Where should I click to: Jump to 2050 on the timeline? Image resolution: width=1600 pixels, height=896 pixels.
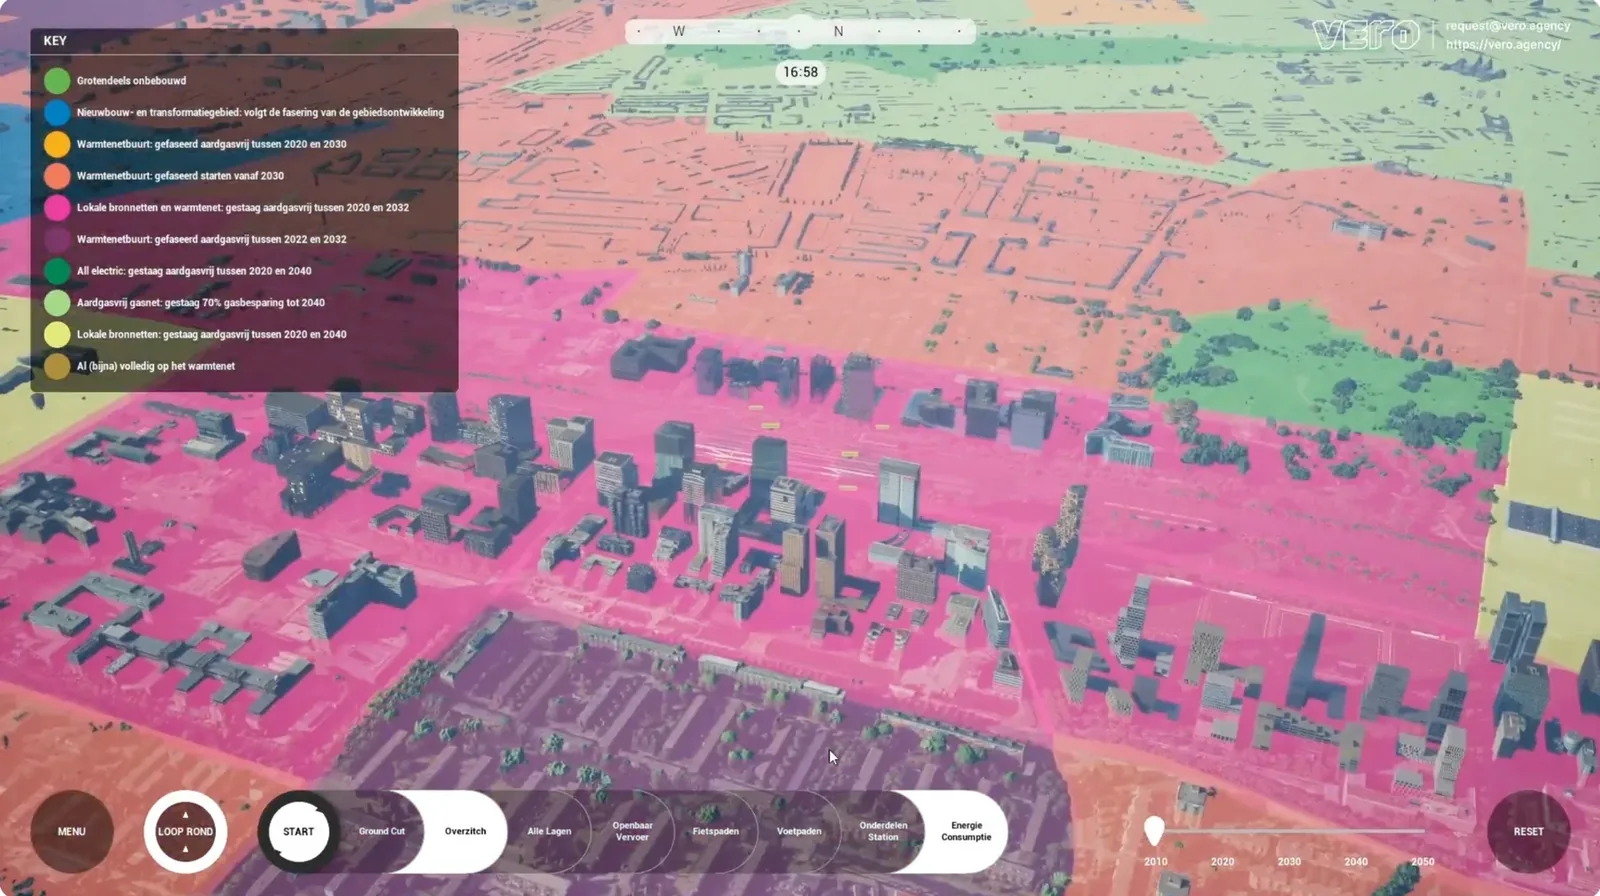click(x=1423, y=861)
